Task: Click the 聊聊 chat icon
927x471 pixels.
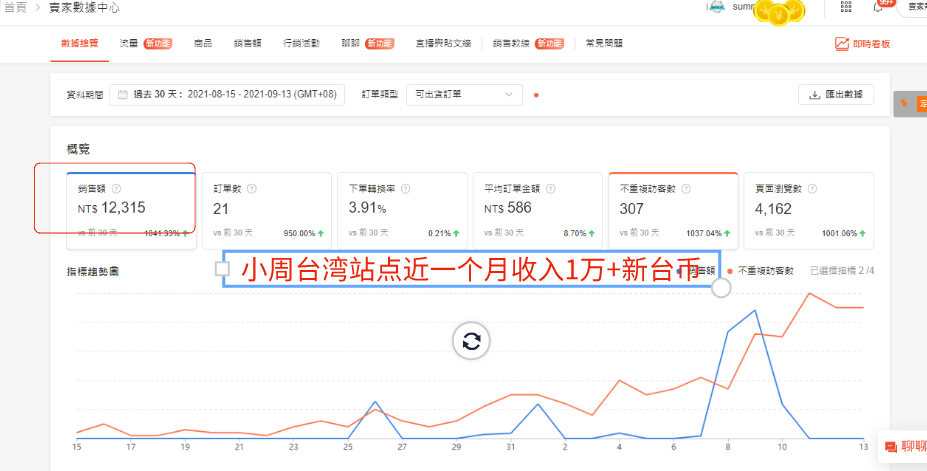Action: [890, 447]
